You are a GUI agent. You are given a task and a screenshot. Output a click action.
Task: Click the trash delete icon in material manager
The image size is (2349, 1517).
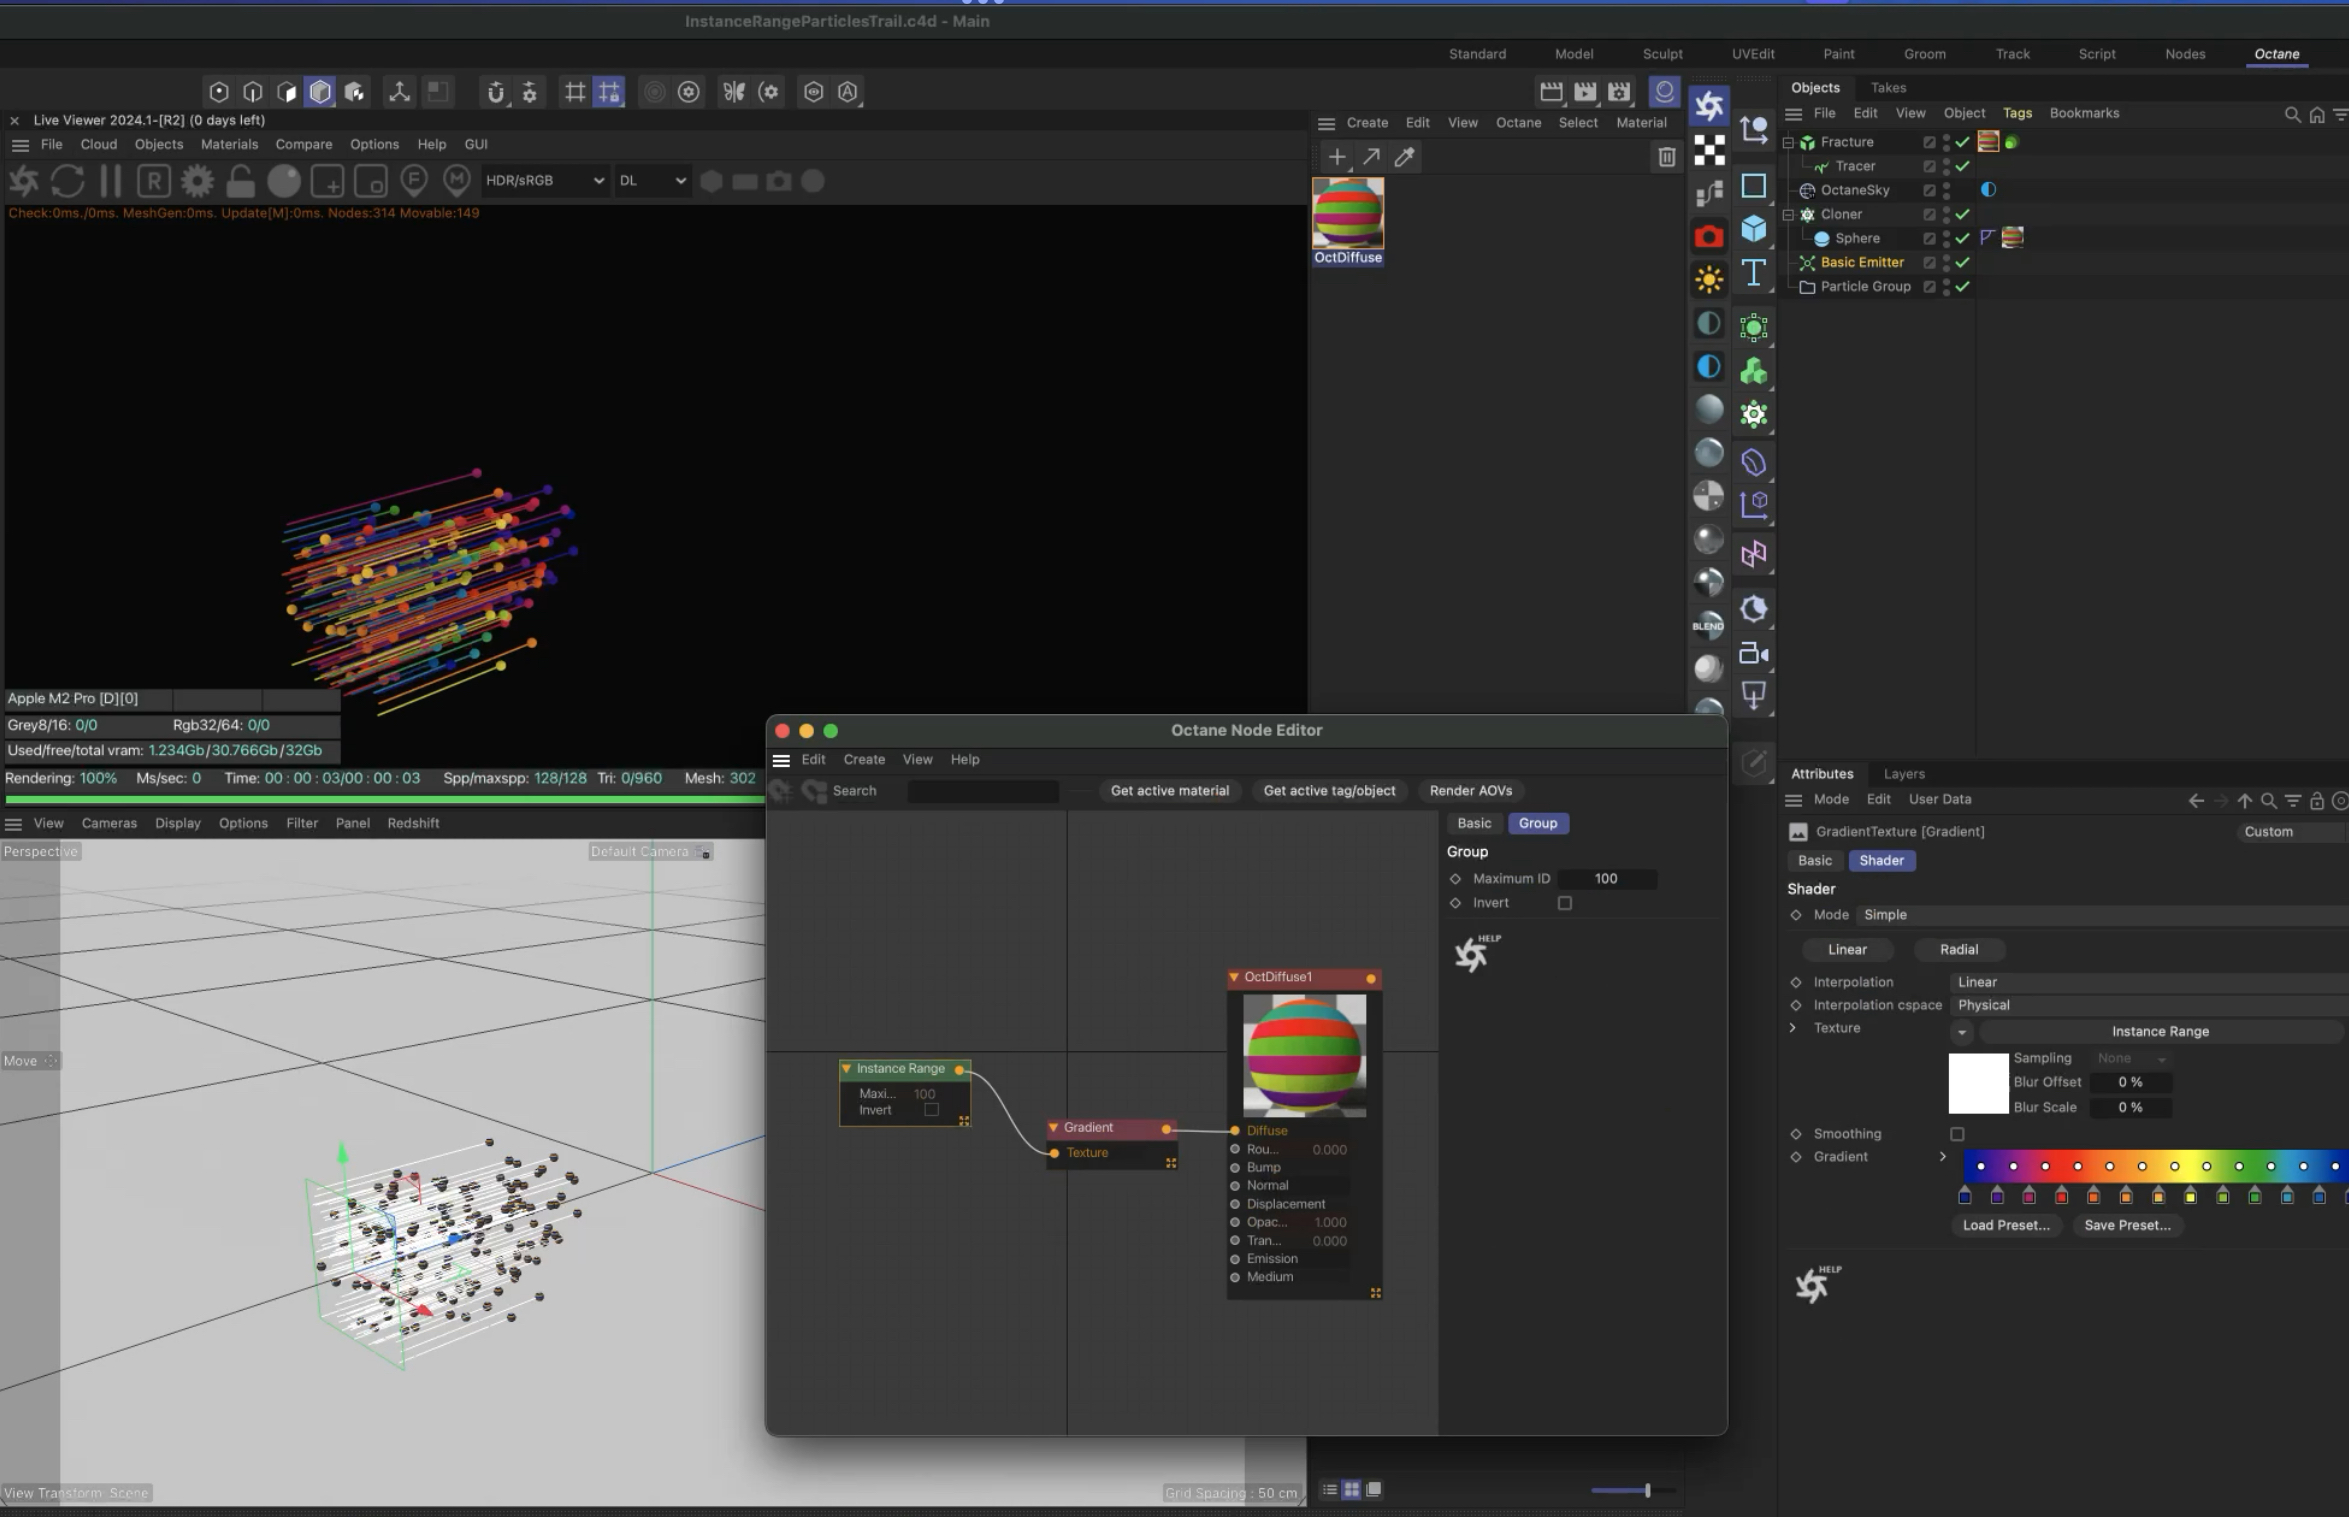1666,157
